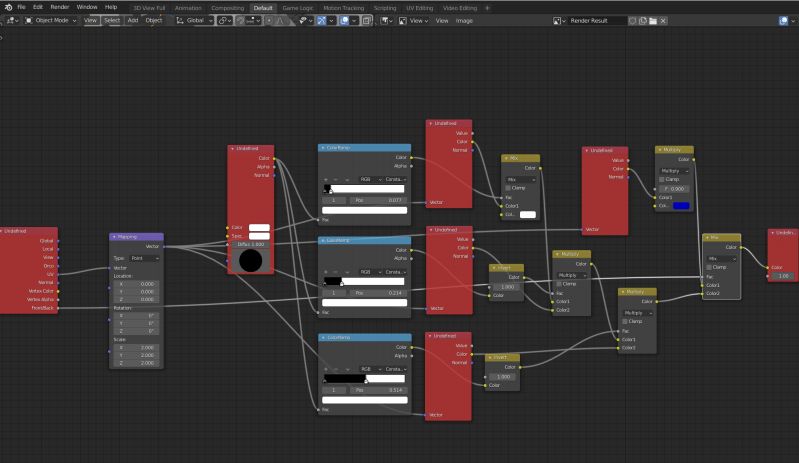Open the pivot point link icon
The image size is (799, 463).
[x=224, y=20]
